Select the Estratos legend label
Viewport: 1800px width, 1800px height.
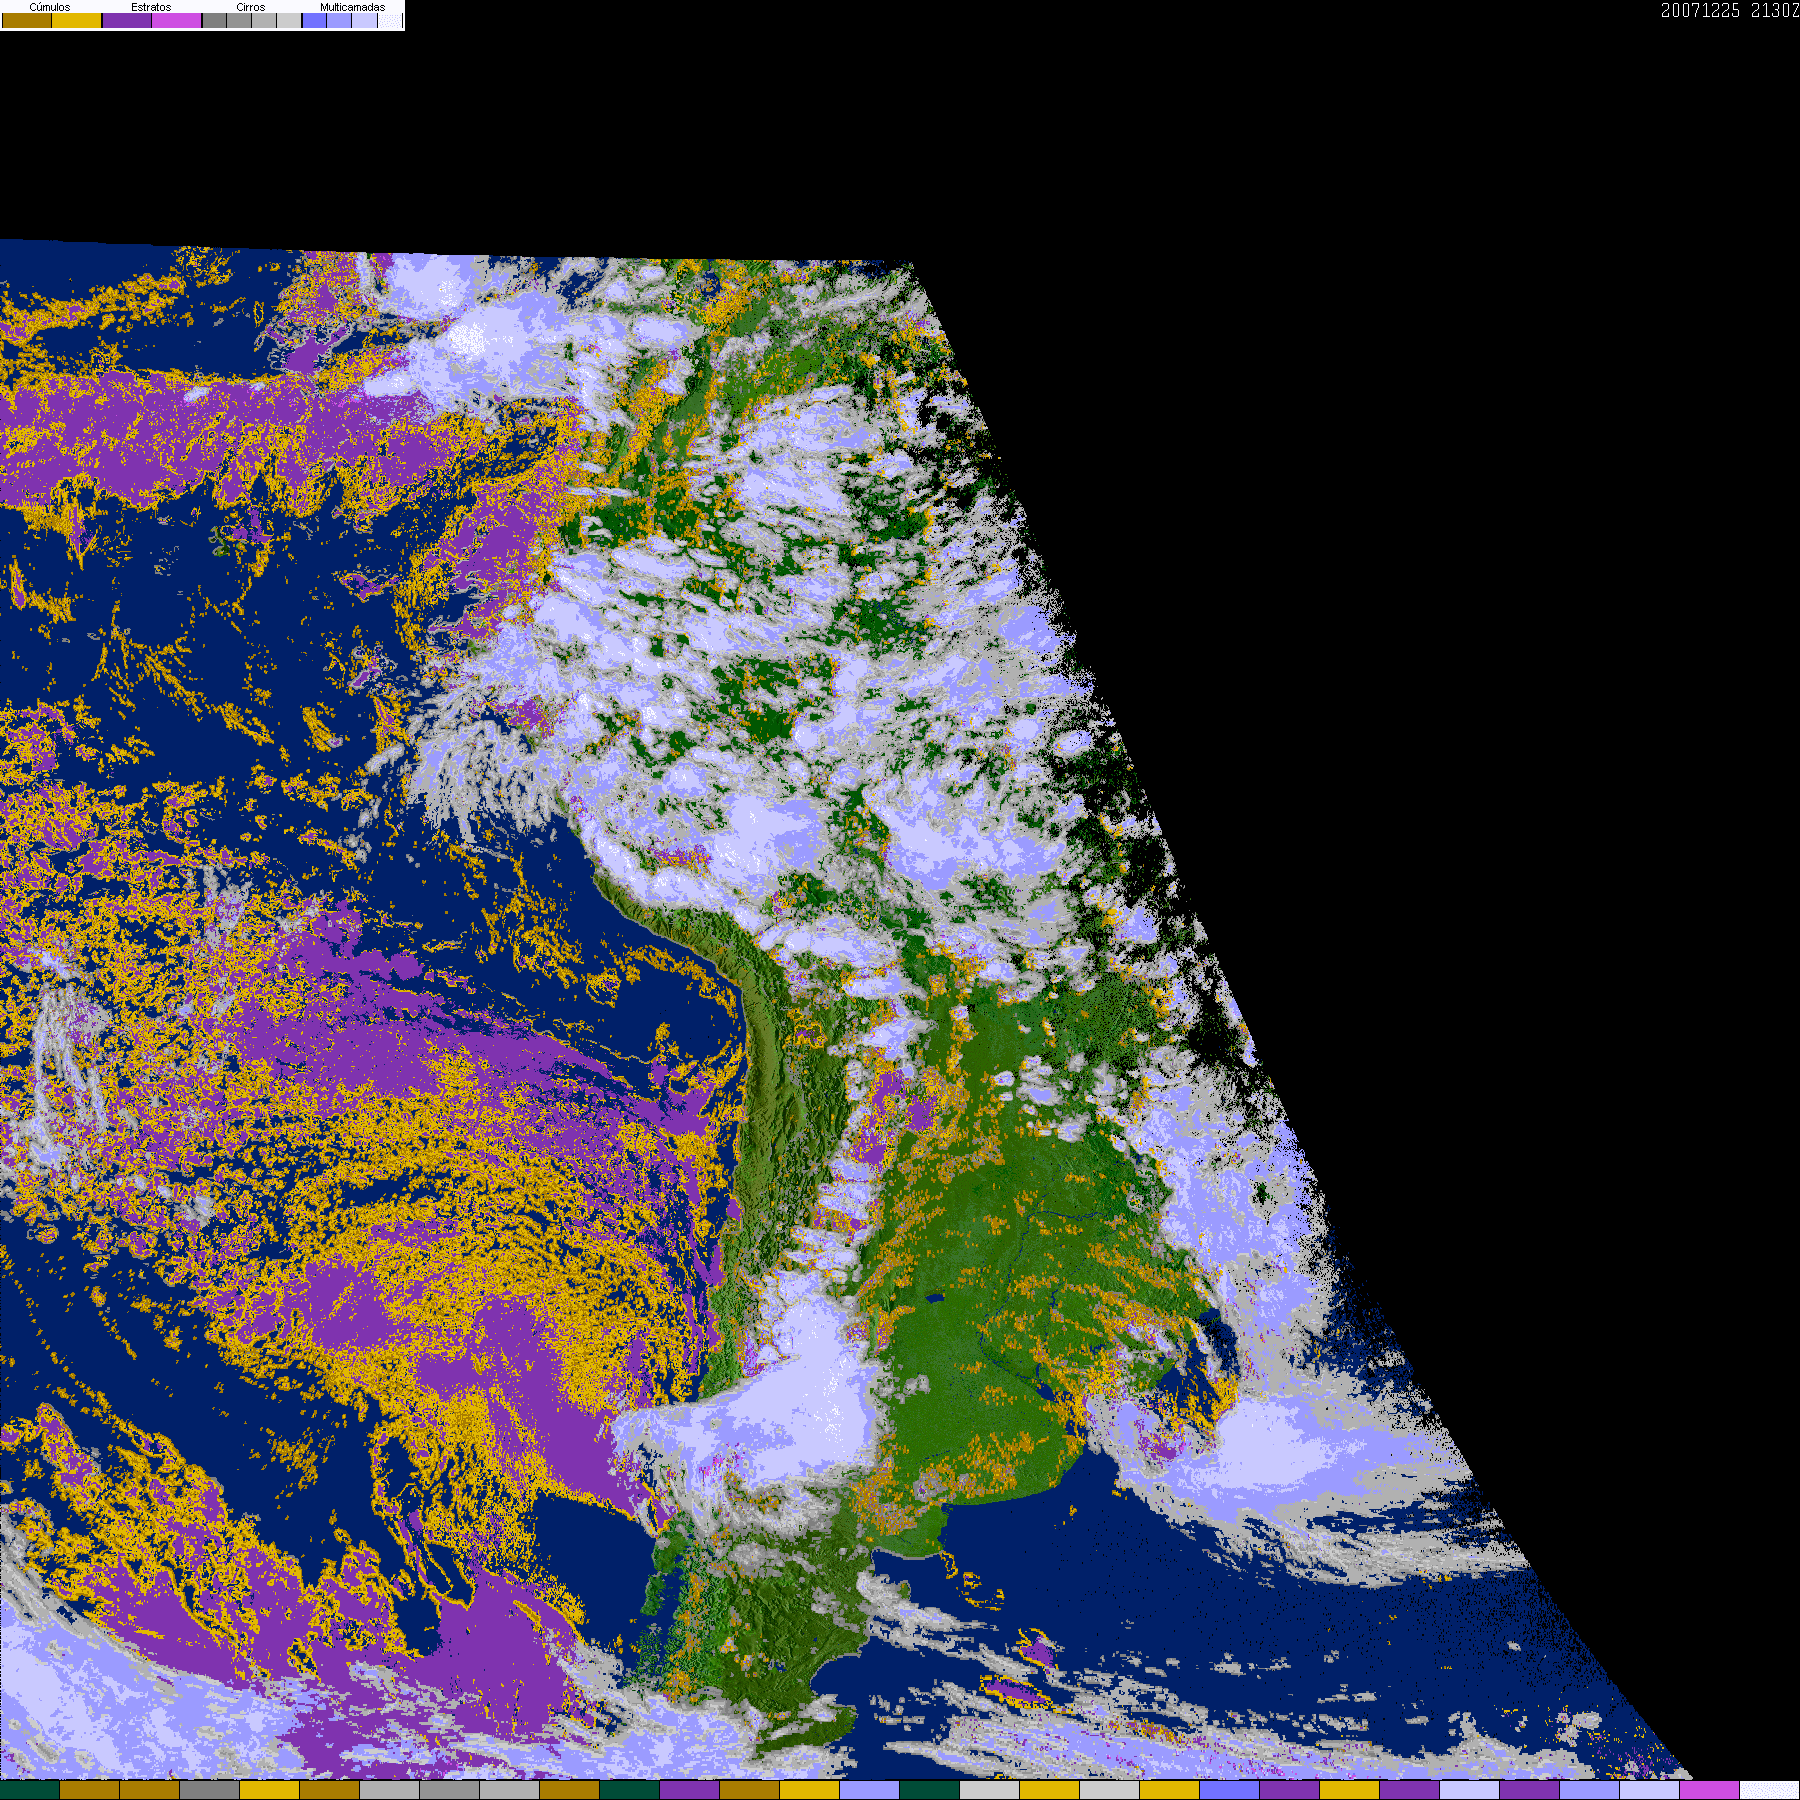[x=151, y=7]
